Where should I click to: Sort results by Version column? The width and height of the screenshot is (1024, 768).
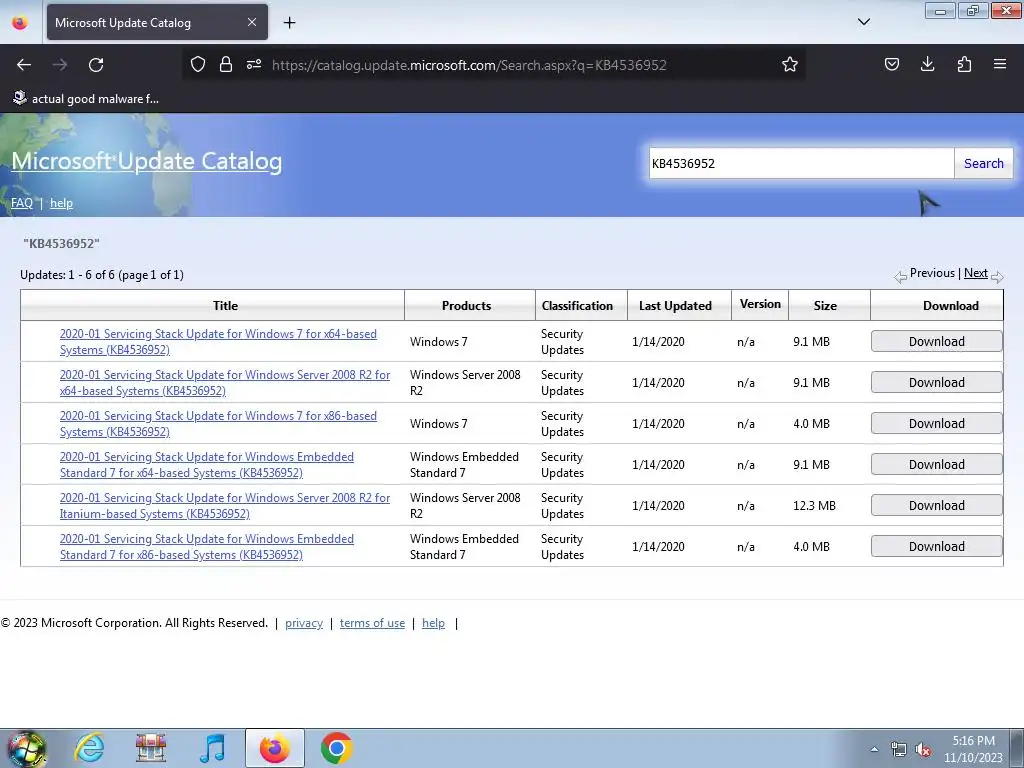coord(760,304)
